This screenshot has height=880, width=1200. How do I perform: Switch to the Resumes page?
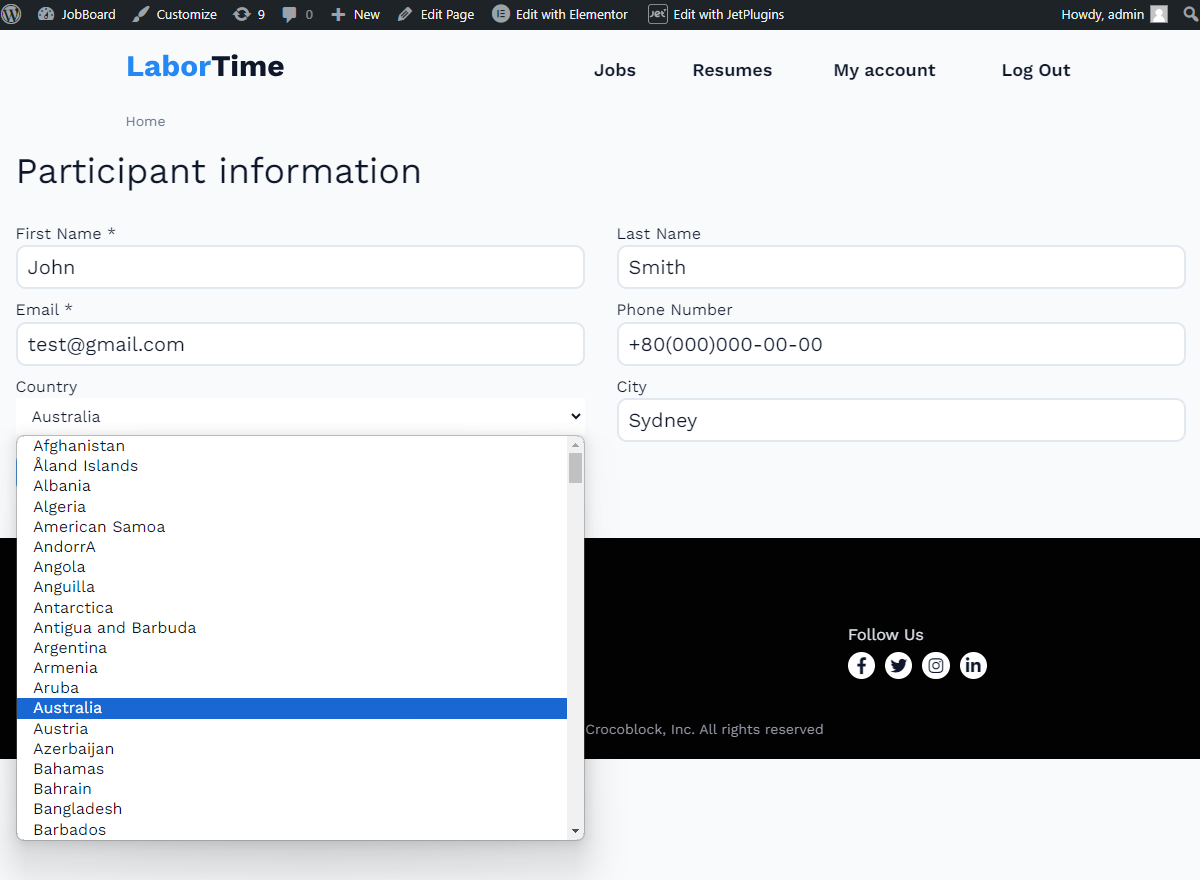(732, 70)
